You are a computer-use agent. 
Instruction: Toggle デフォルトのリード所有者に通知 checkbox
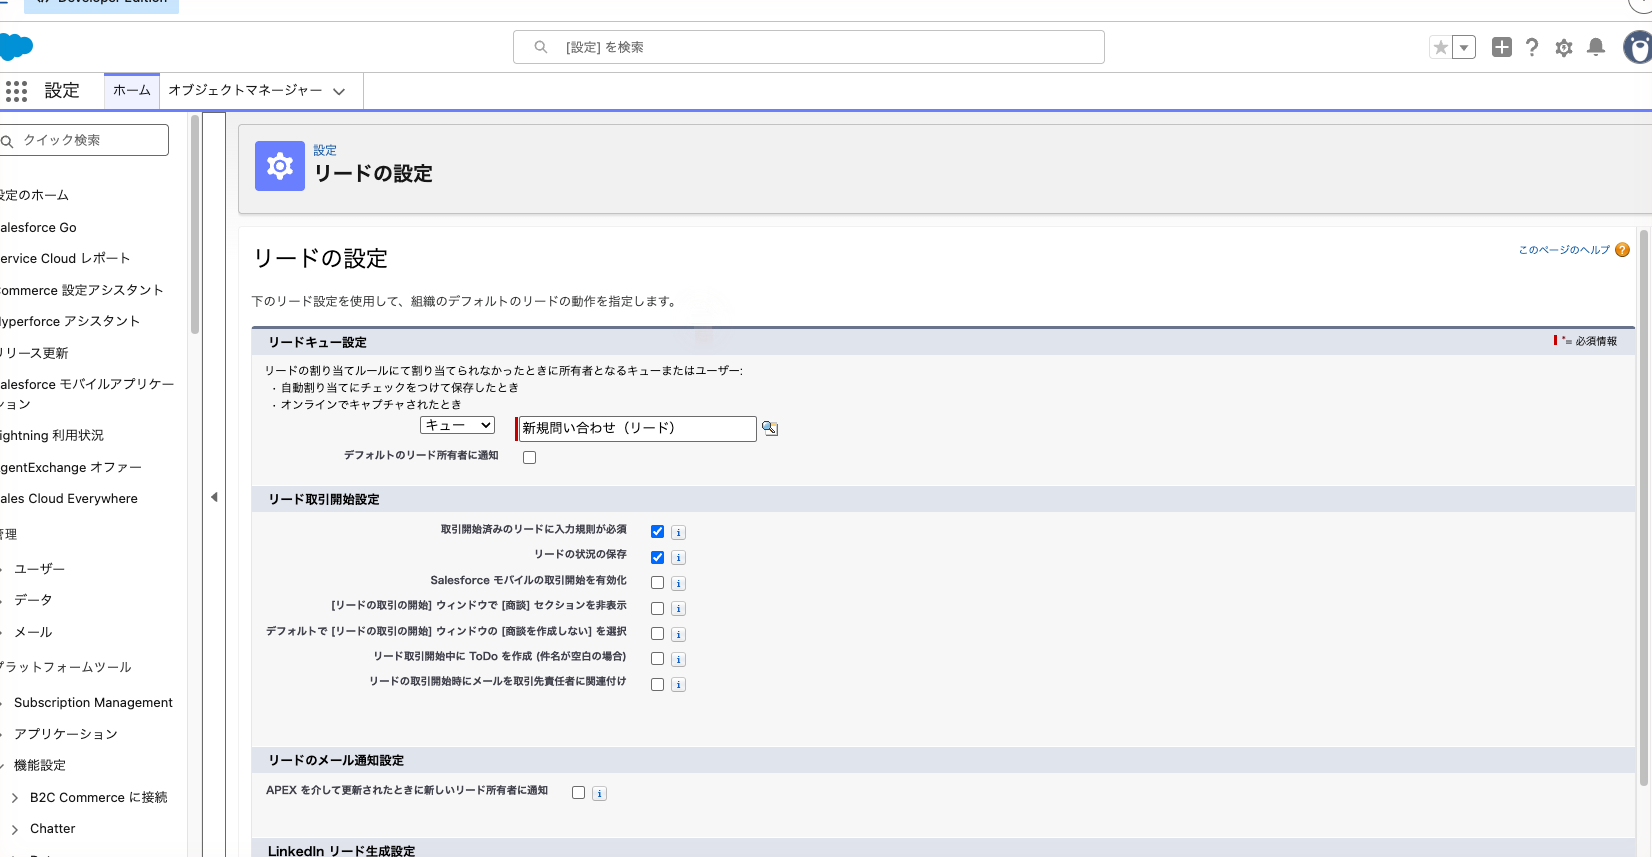click(529, 457)
